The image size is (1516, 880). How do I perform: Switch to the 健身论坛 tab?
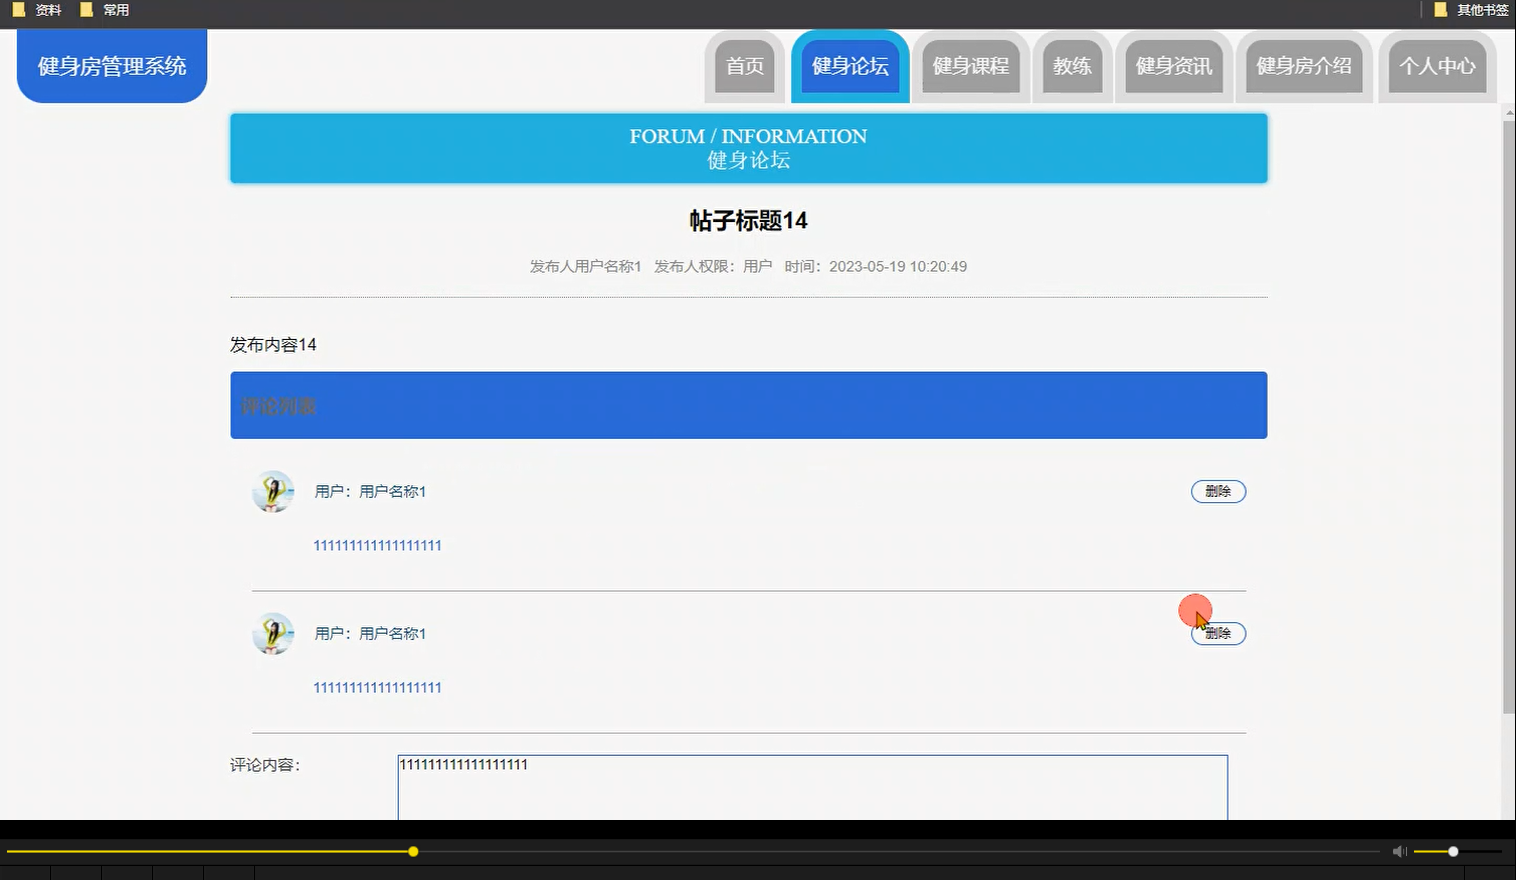click(x=849, y=66)
